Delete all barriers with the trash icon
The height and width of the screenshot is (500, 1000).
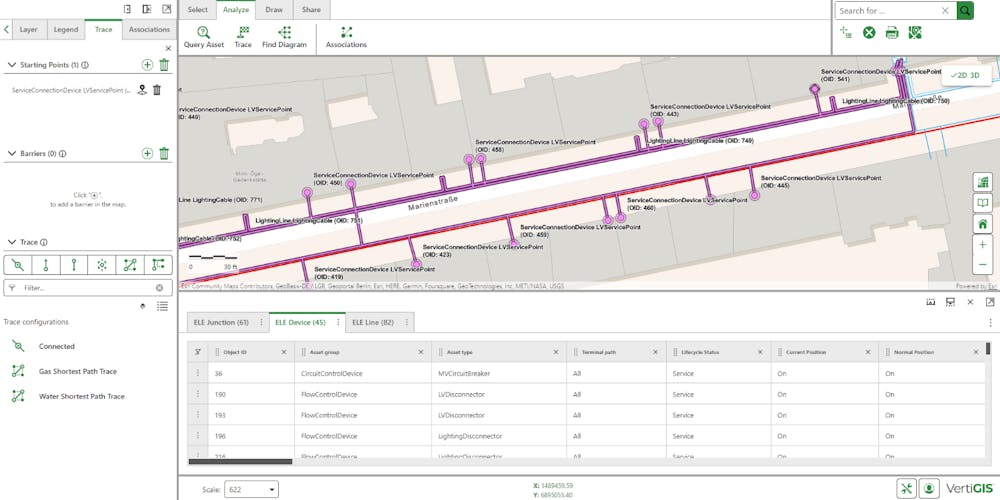pyautogui.click(x=164, y=153)
